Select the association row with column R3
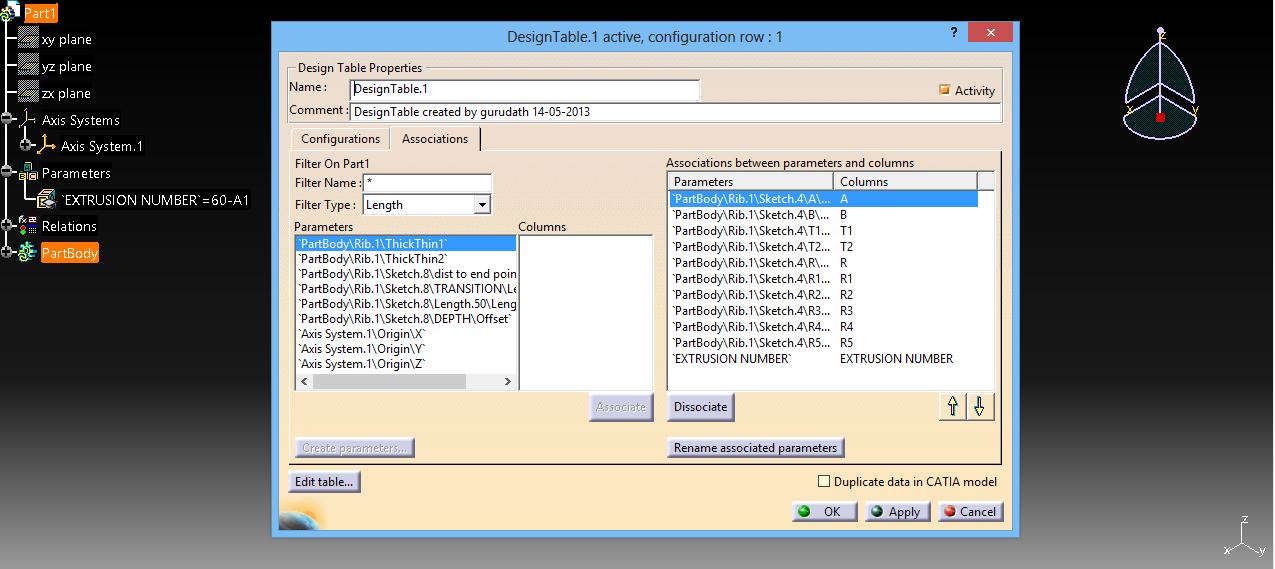Image resolution: width=1275 pixels, height=569 pixels. [x=823, y=311]
